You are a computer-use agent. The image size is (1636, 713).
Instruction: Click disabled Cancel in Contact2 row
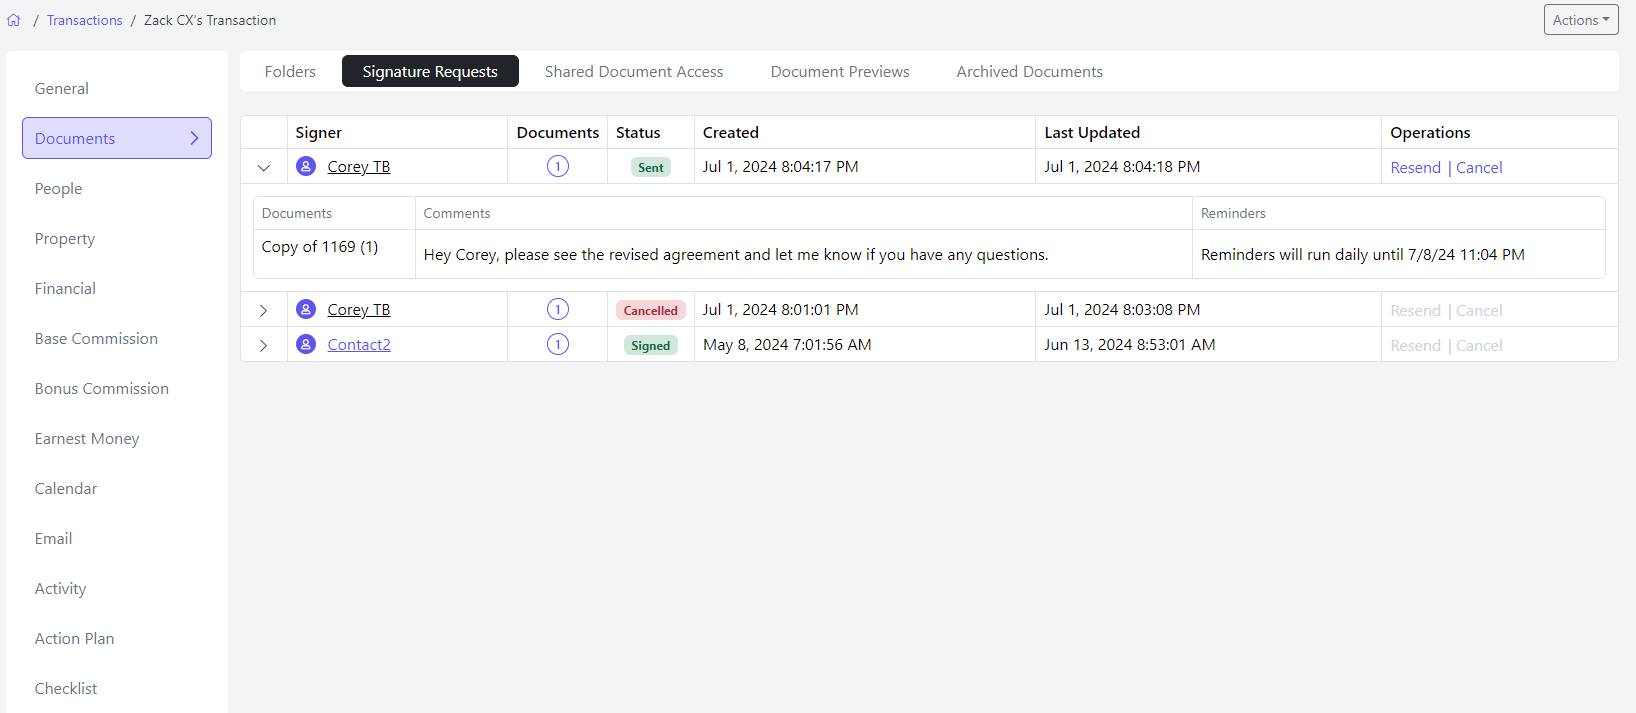(x=1479, y=346)
